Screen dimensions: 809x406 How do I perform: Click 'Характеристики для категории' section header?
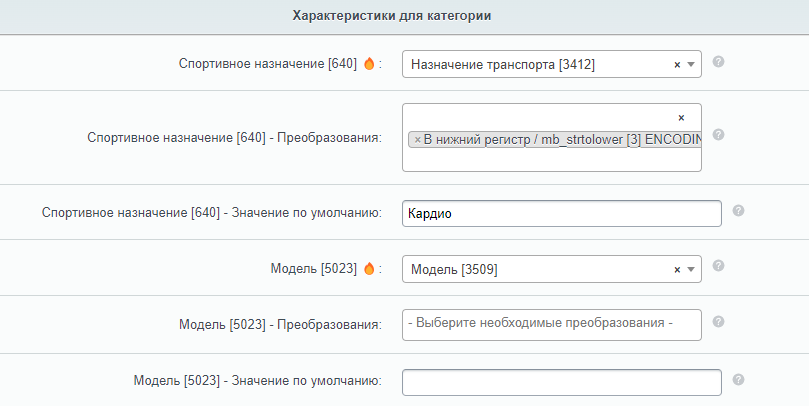[x=392, y=16]
